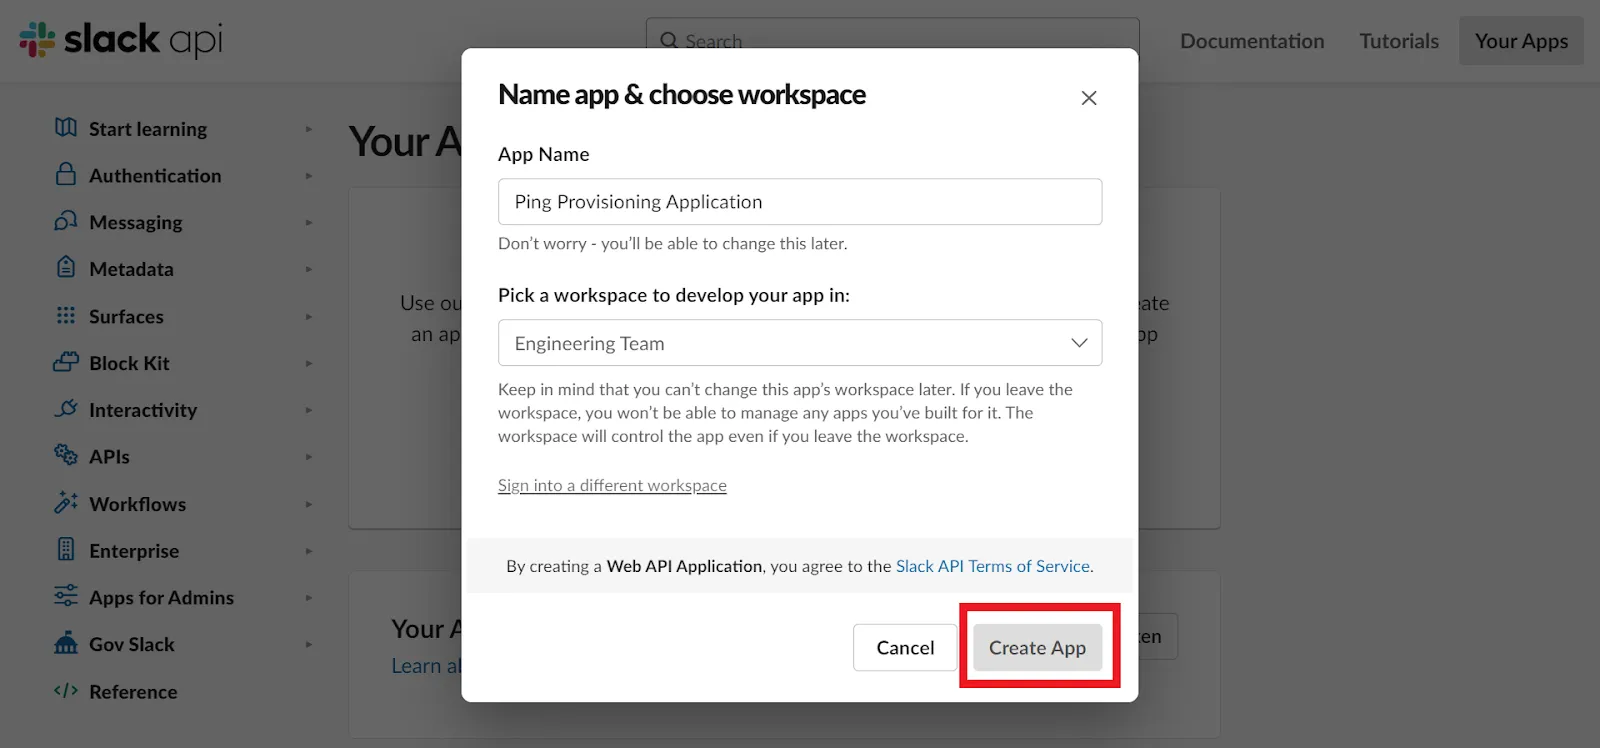Screen dimensions: 1600x748
Task: Open the Slack API Terms of Service link
Action: point(995,566)
